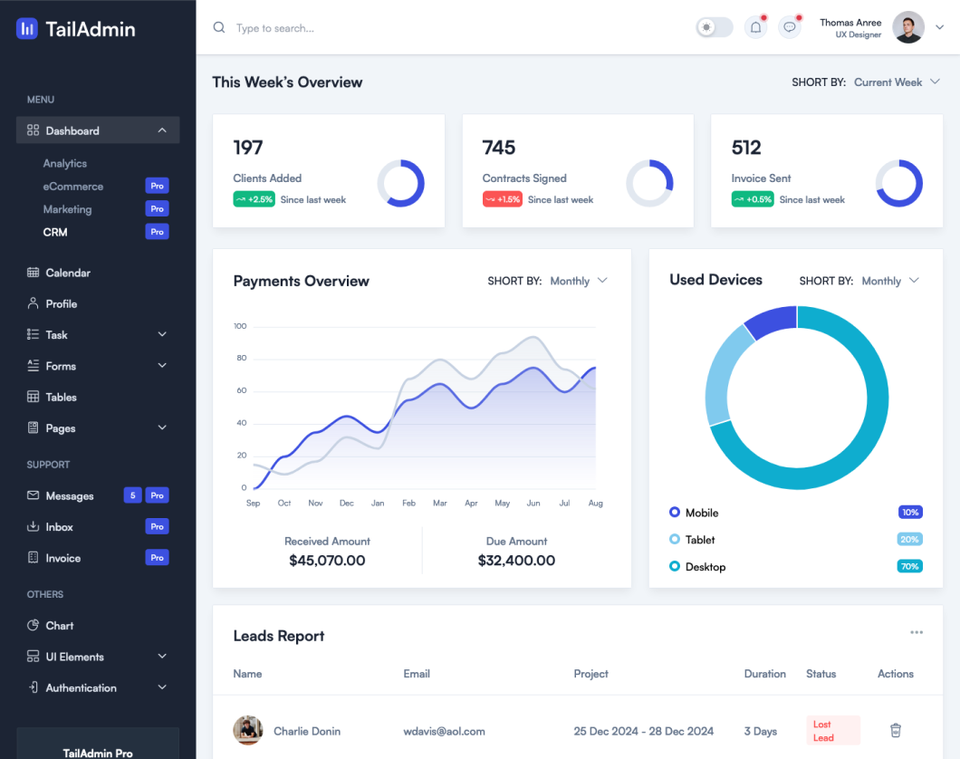
Task: Open Inbox from the Support section
Action: point(60,526)
